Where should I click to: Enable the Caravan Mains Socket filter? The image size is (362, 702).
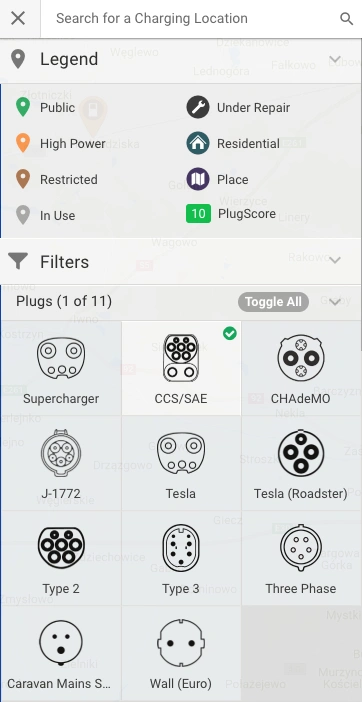pyautogui.click(x=61, y=653)
